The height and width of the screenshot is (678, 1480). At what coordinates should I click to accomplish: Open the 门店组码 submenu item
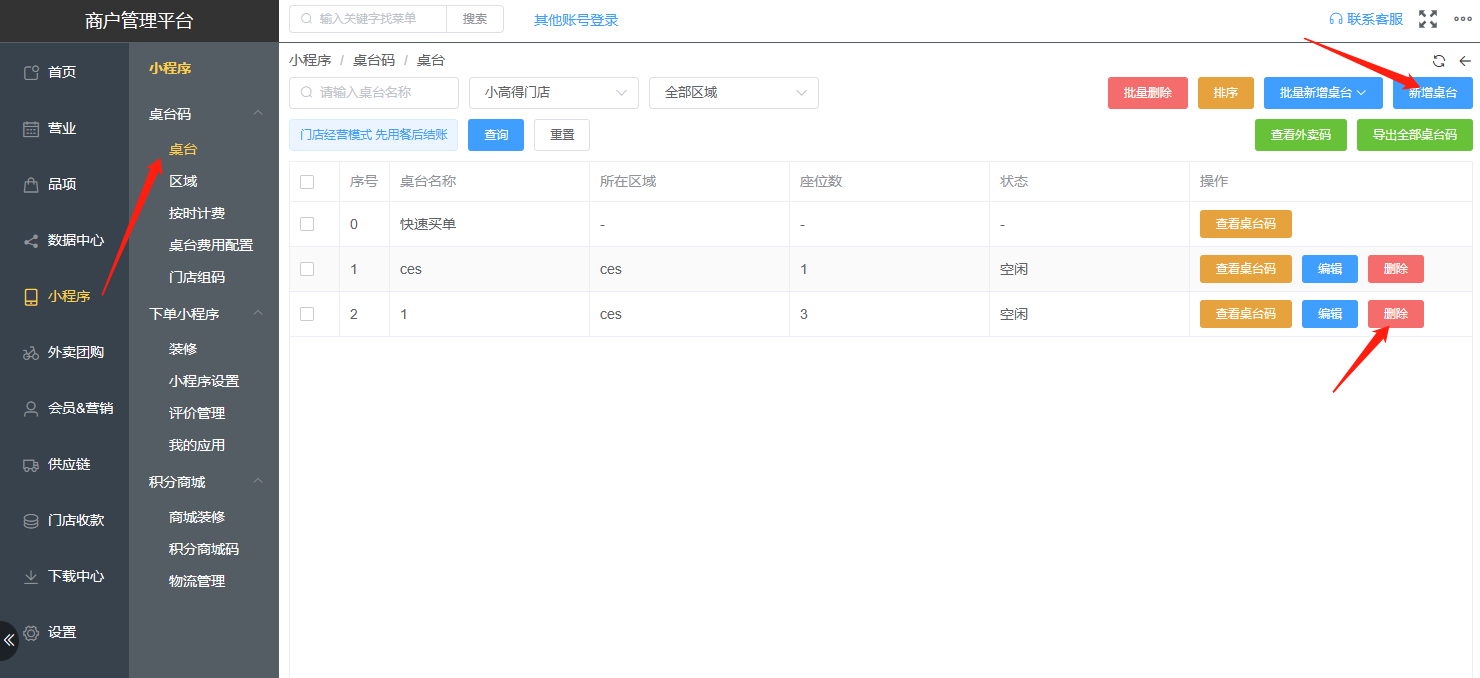(x=197, y=277)
